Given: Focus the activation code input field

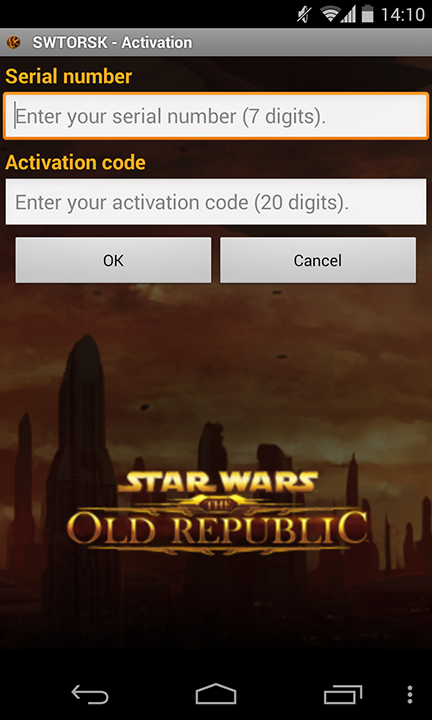Looking at the screenshot, I should coord(216,202).
